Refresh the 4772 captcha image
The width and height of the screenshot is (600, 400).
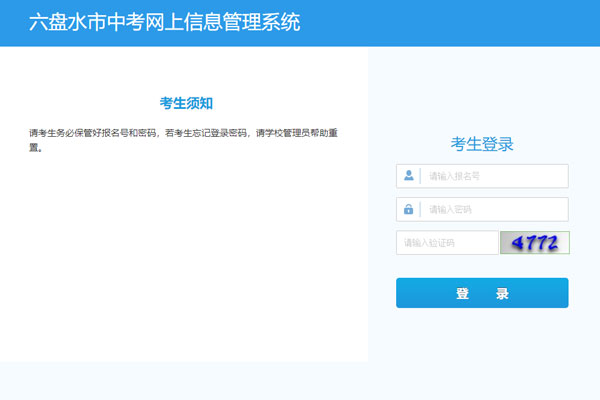tap(535, 243)
